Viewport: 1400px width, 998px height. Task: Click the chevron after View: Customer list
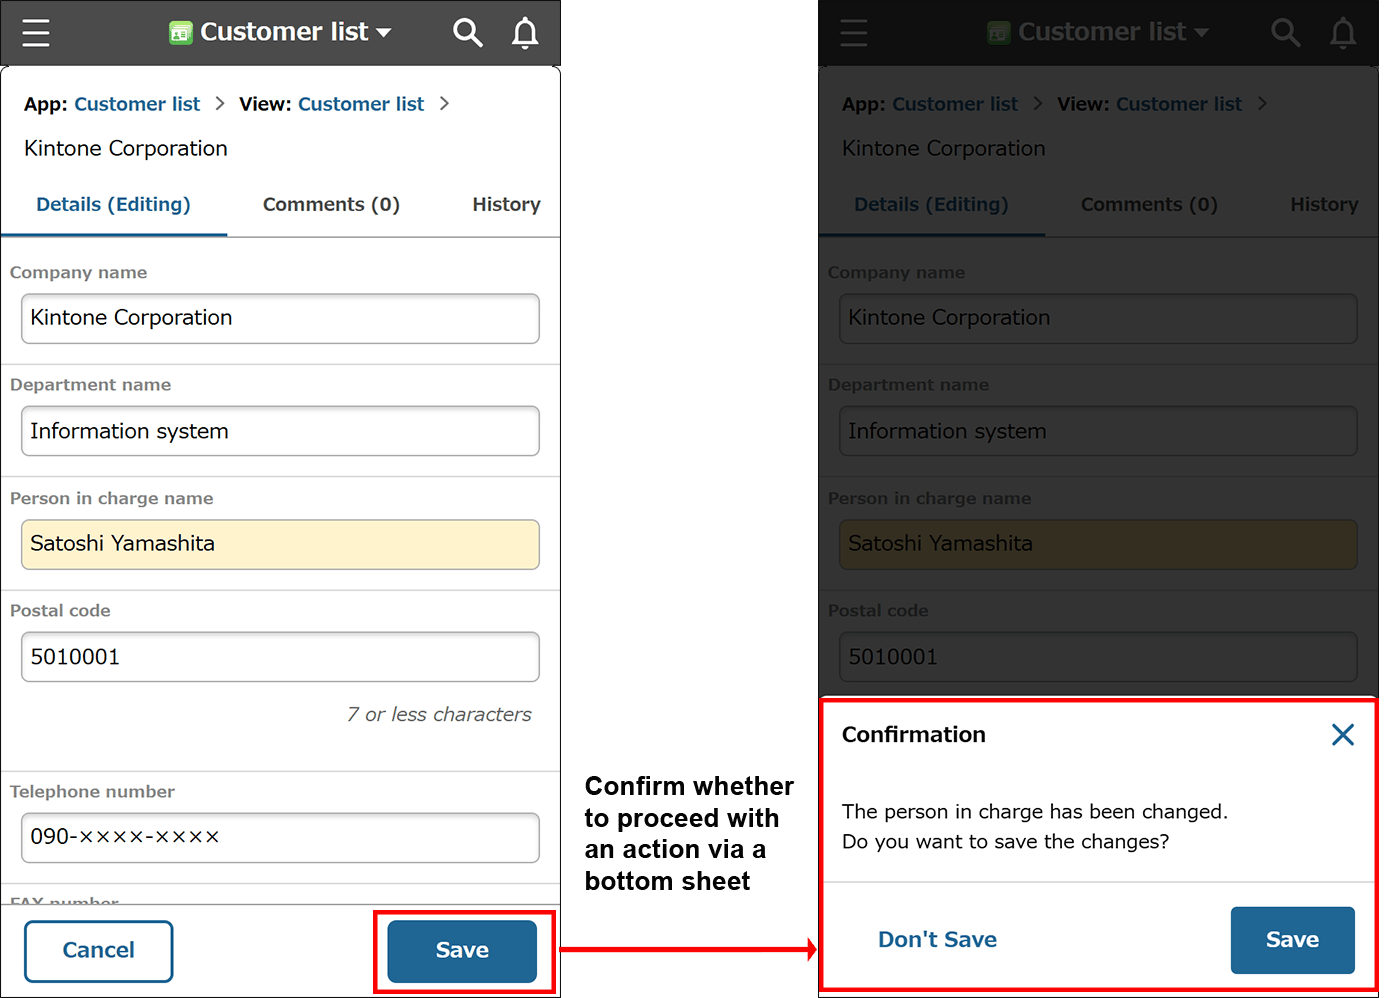[x=445, y=104]
